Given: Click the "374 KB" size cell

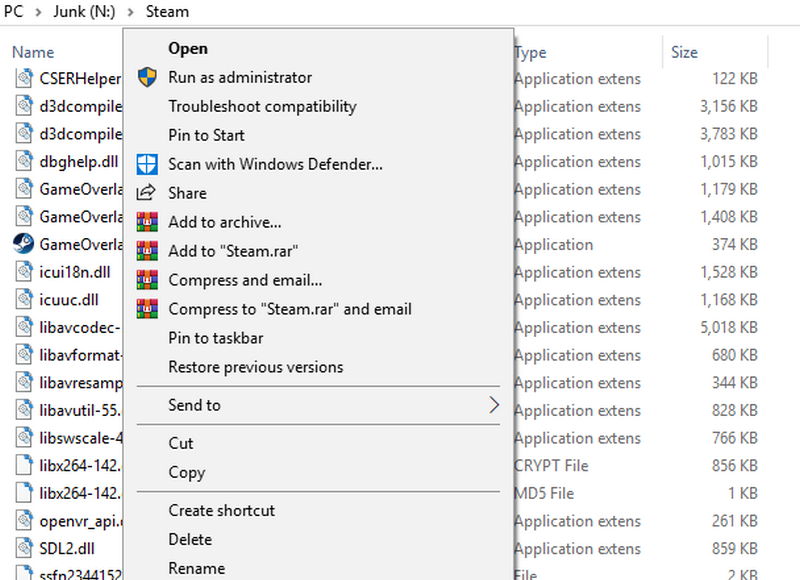Looking at the screenshot, I should click(x=735, y=244).
